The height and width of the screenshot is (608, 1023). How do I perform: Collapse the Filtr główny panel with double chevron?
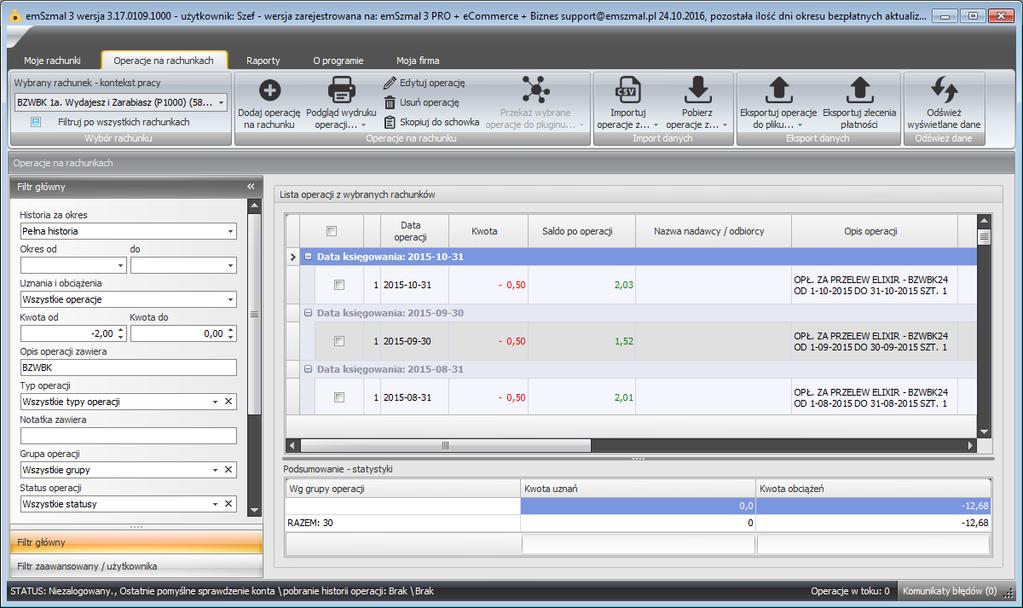[251, 187]
